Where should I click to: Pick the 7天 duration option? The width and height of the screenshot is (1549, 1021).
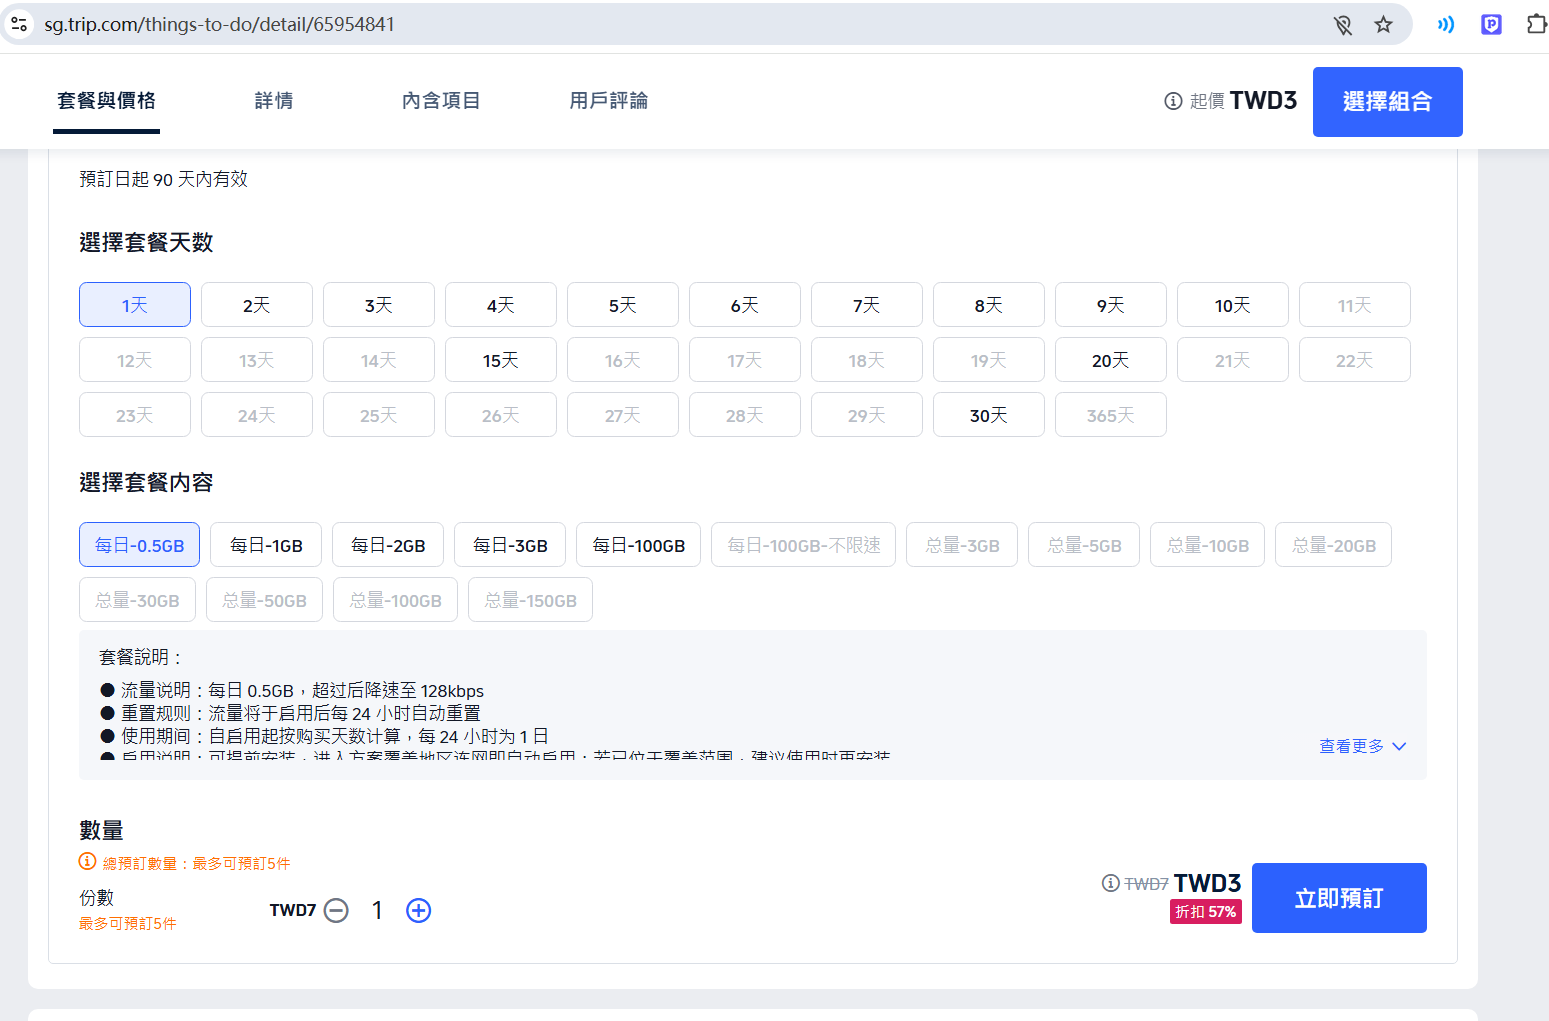coord(867,304)
